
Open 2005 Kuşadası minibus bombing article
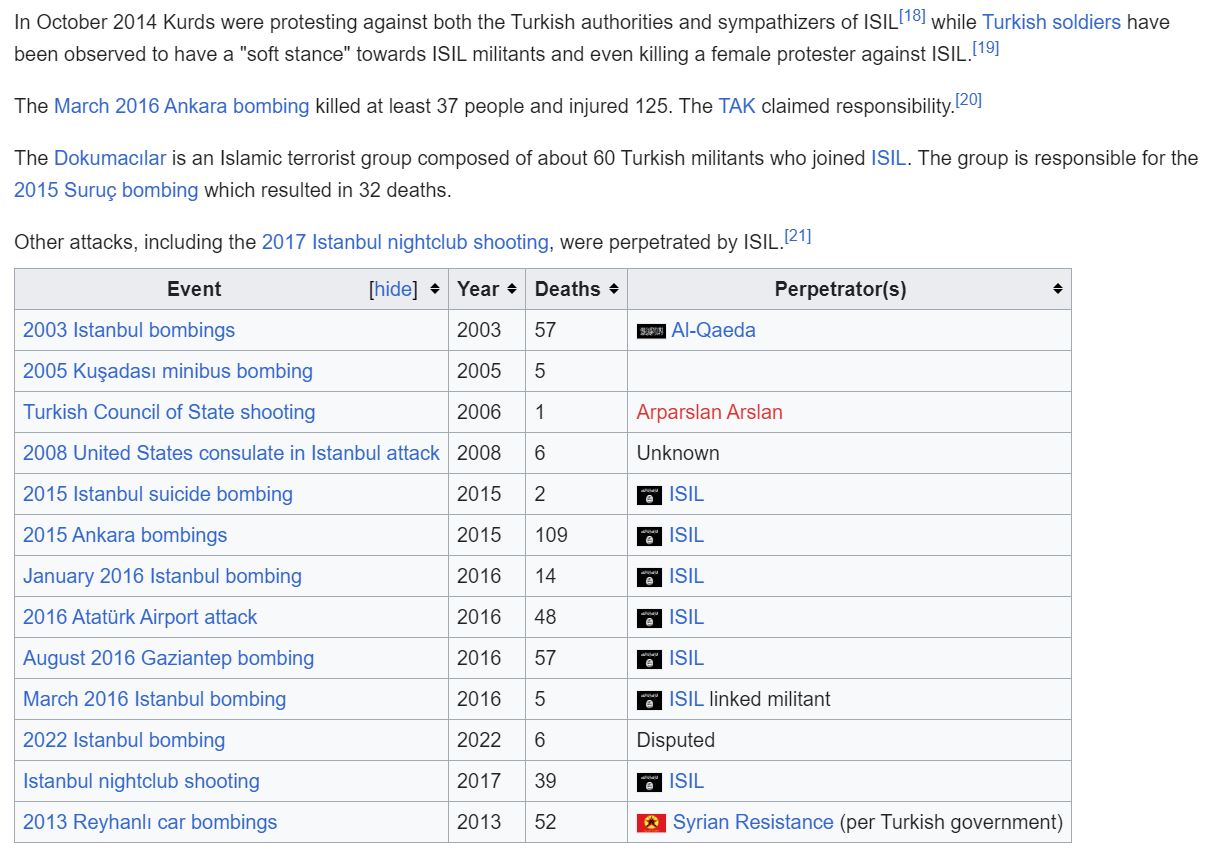[168, 371]
